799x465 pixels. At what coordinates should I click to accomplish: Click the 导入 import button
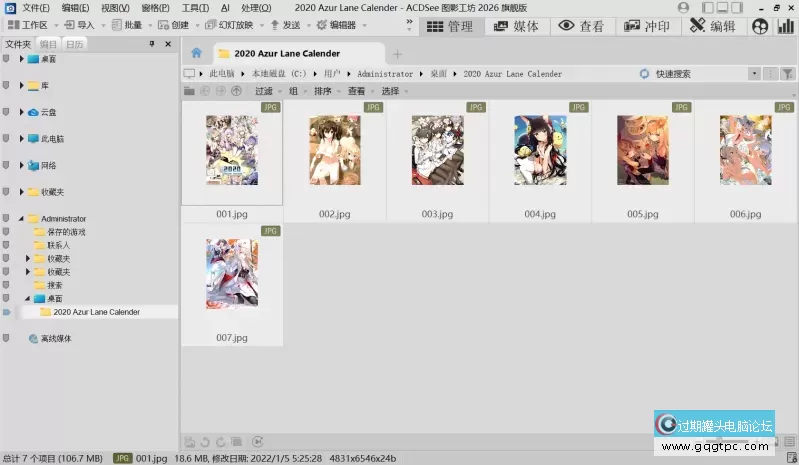pyautogui.click(x=80, y=24)
